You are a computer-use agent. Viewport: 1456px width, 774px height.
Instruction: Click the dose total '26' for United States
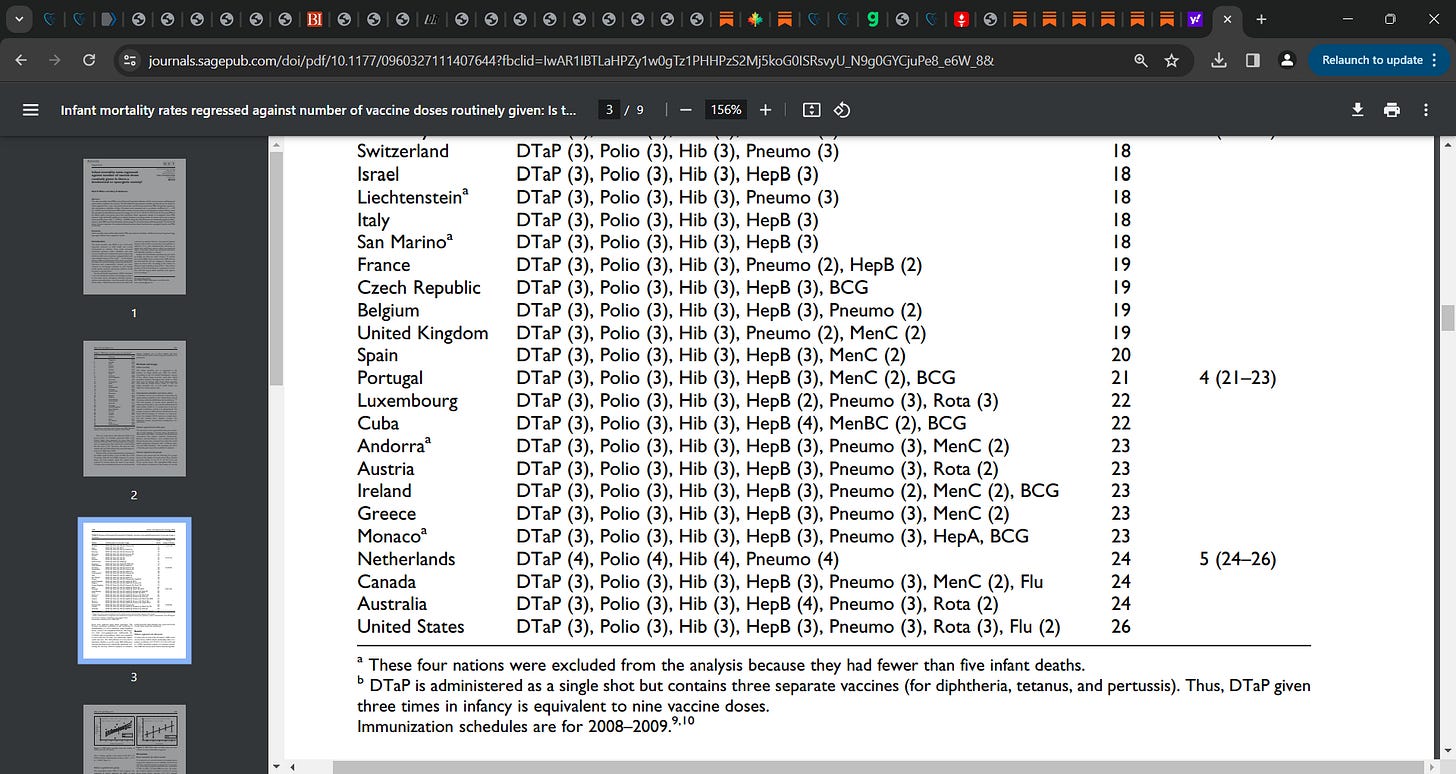(x=1121, y=627)
